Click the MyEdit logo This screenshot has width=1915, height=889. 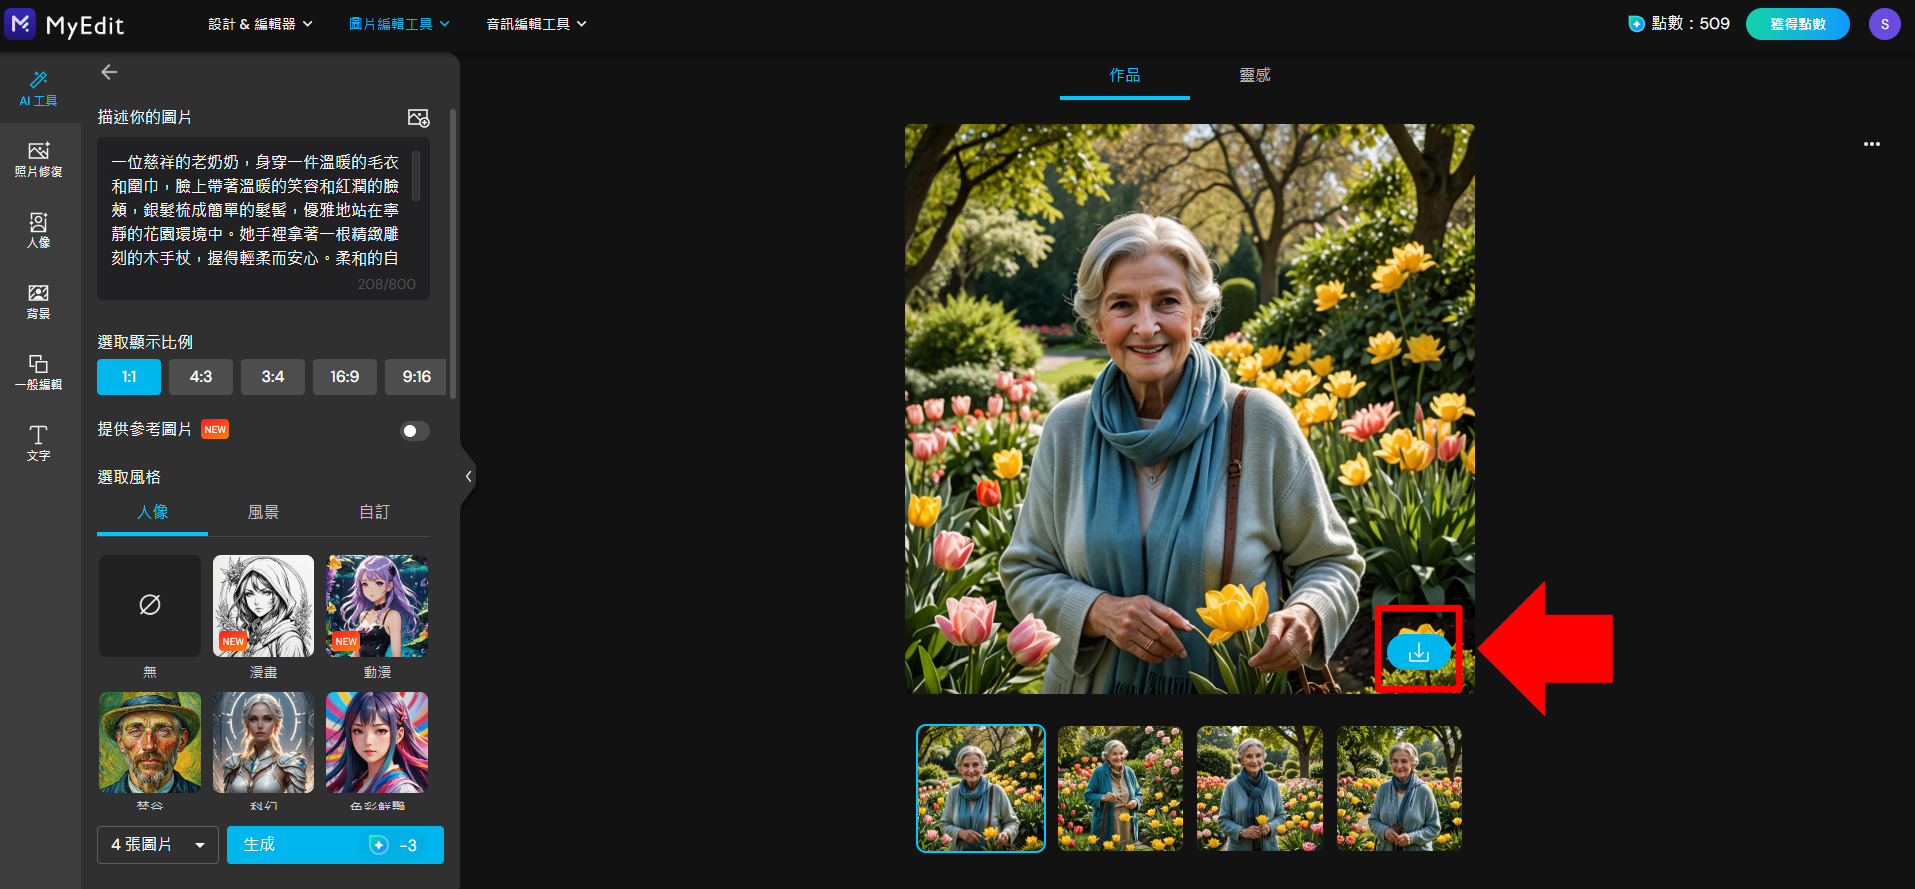pyautogui.click(x=65, y=24)
